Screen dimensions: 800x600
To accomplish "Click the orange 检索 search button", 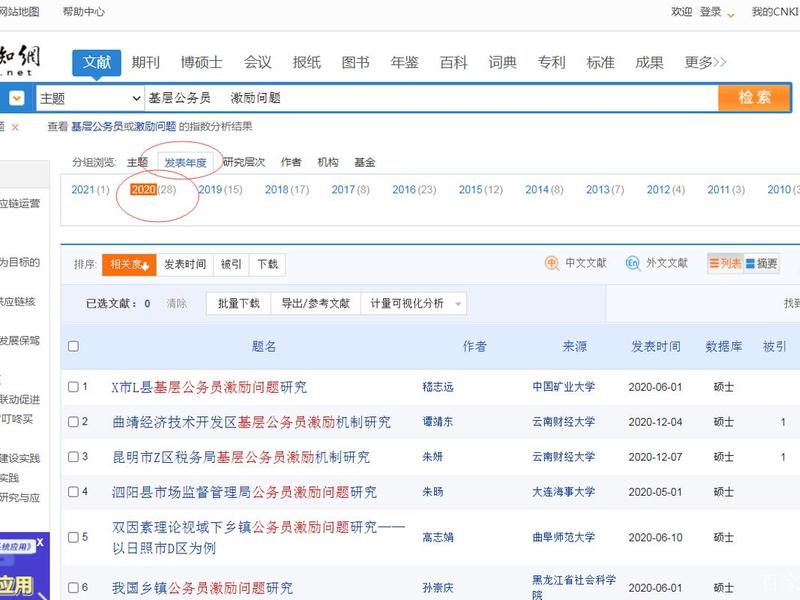I will point(754,97).
